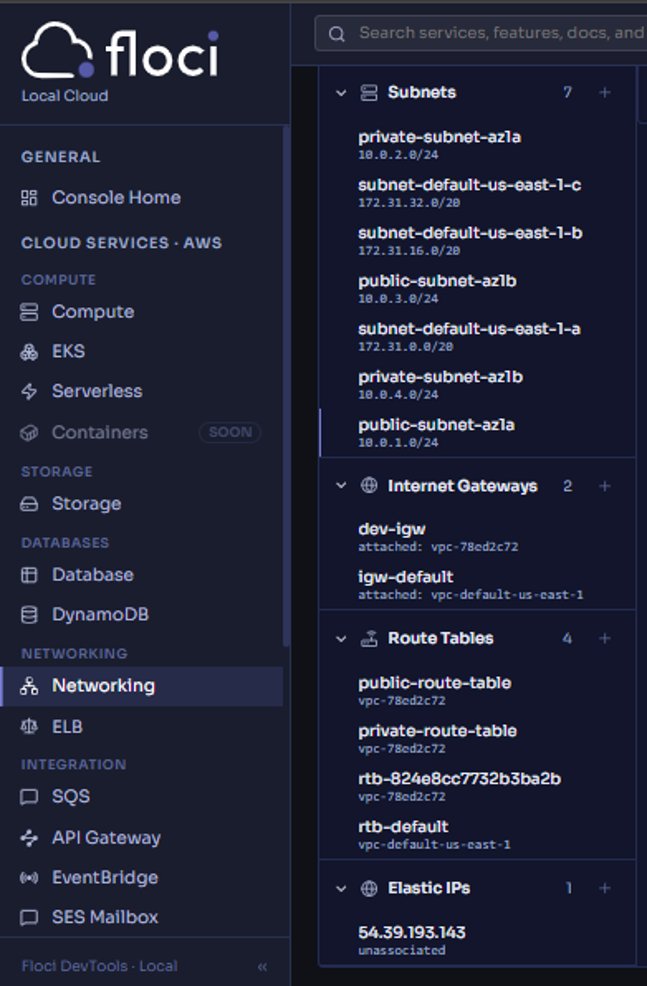The image size is (647, 986).
Task: Click the Containers cube icon
Action: [29, 433]
